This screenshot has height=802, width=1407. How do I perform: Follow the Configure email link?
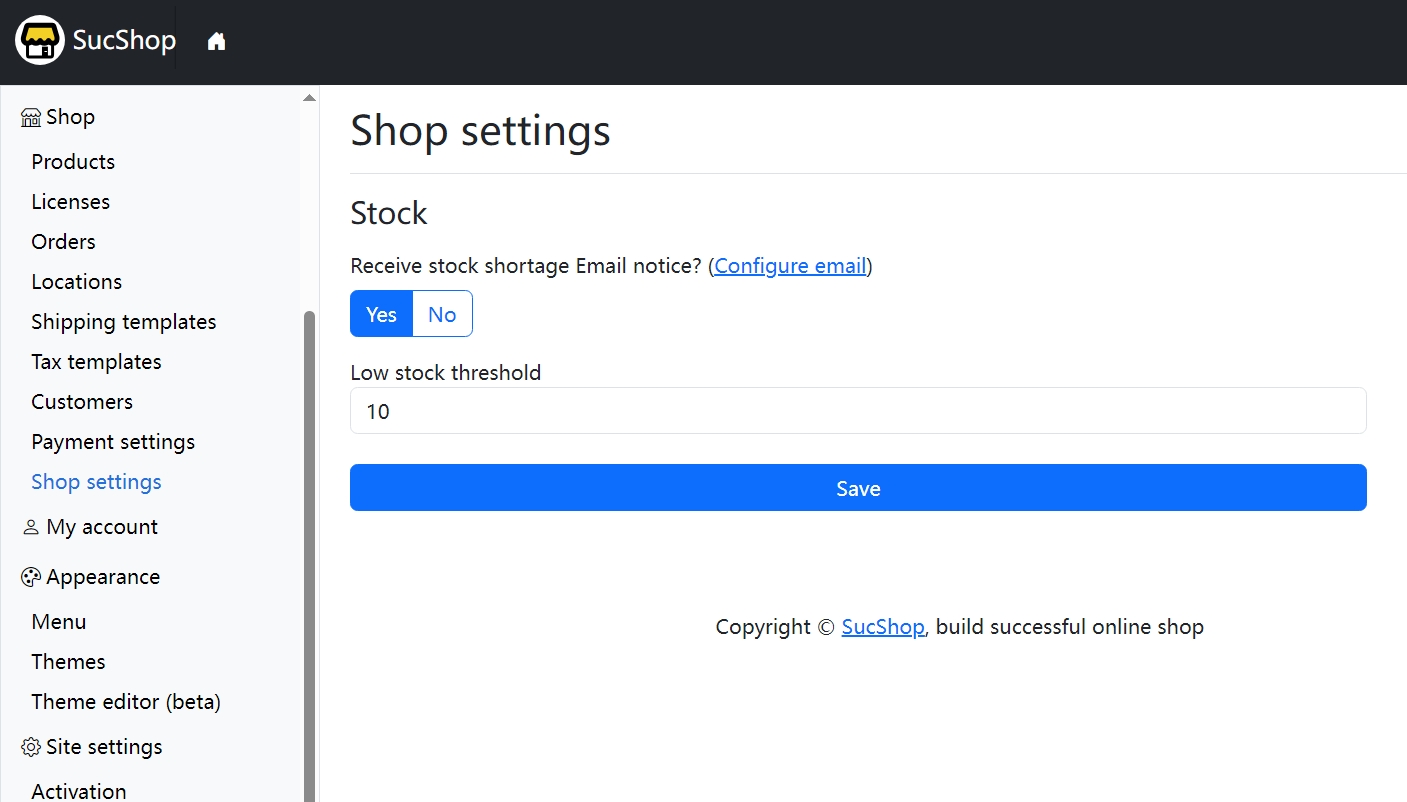point(790,266)
